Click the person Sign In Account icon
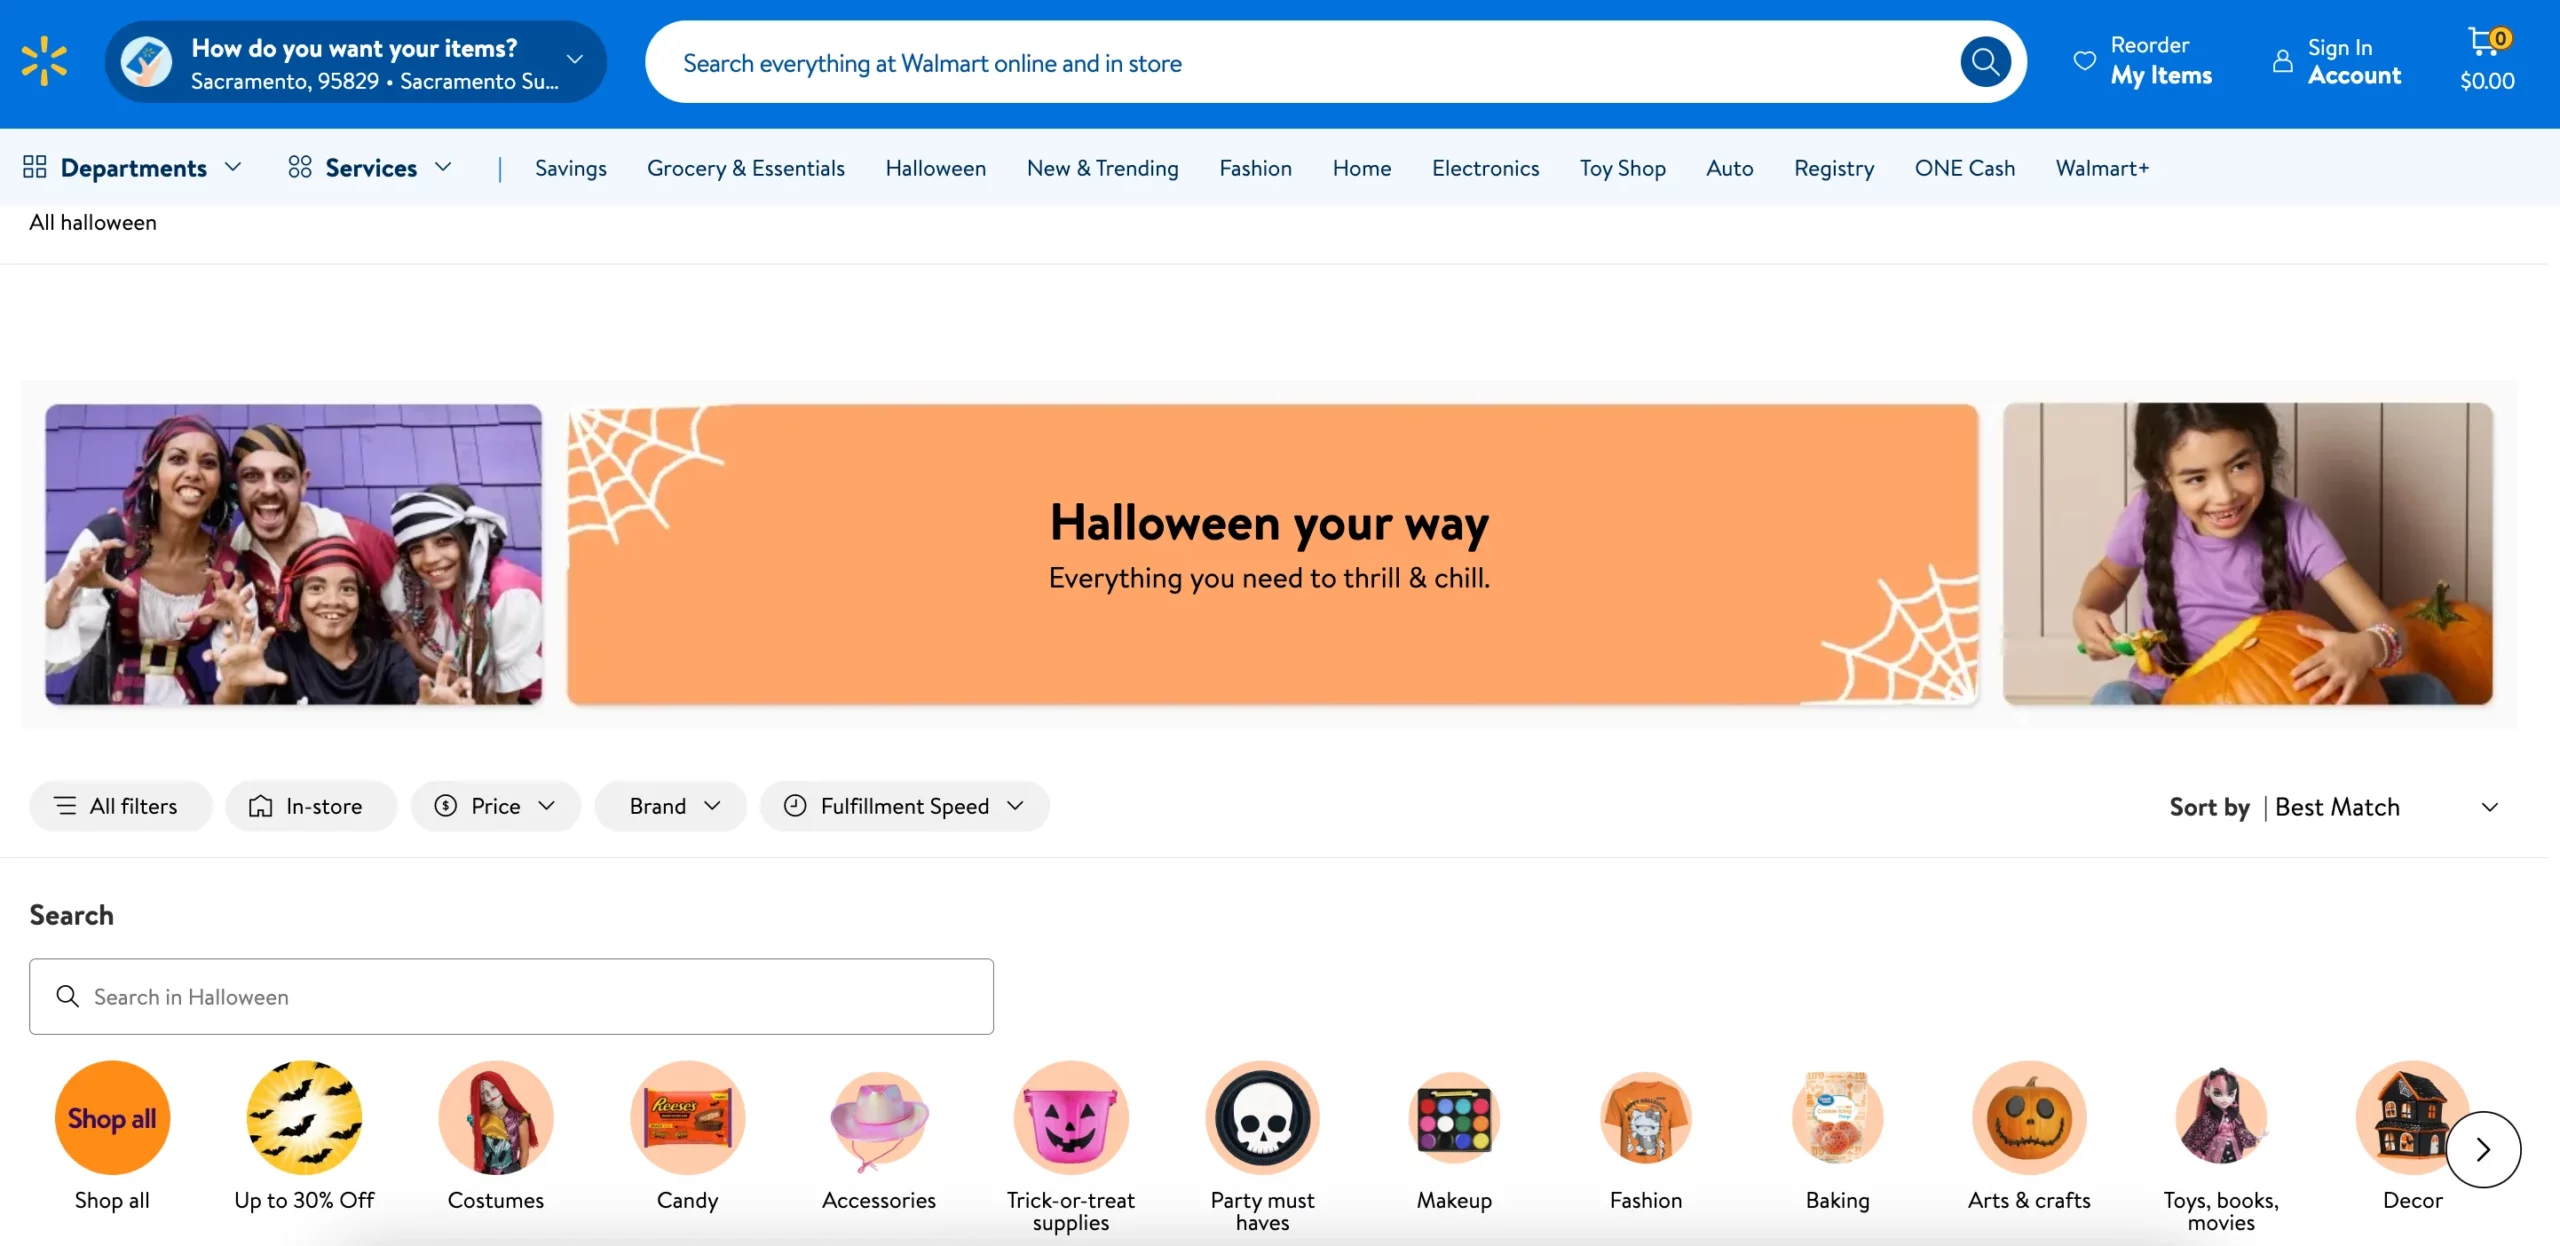The image size is (2560, 1246). (x=2282, y=61)
